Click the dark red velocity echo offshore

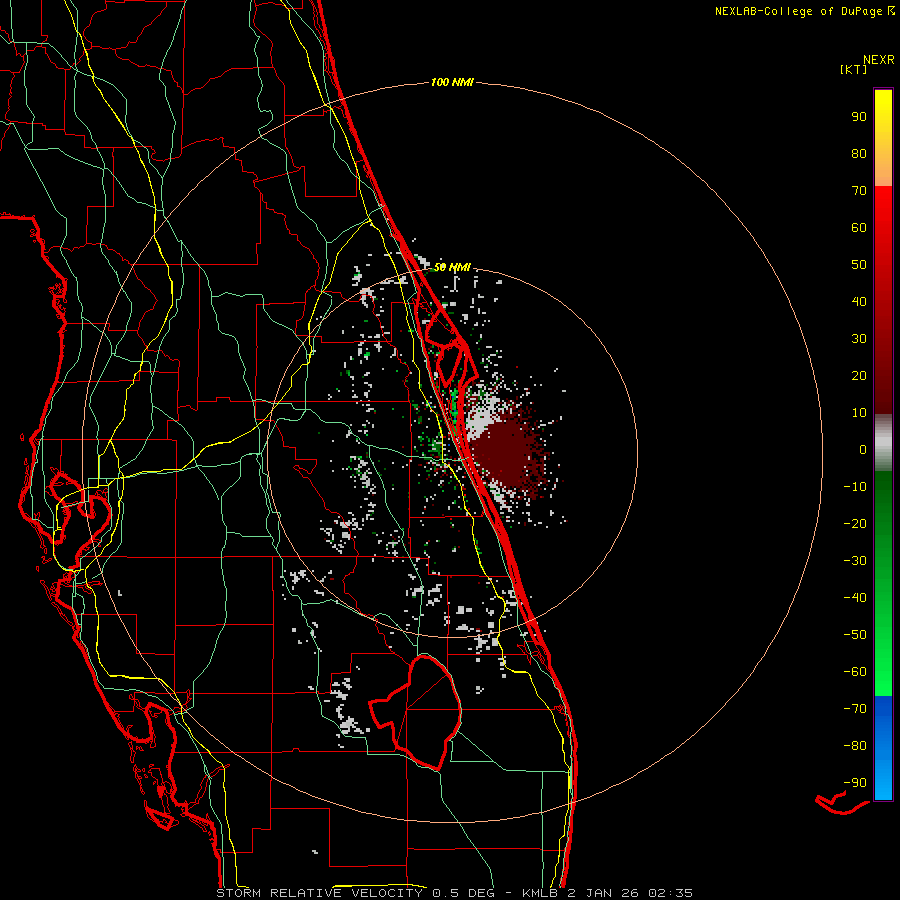pos(508,453)
